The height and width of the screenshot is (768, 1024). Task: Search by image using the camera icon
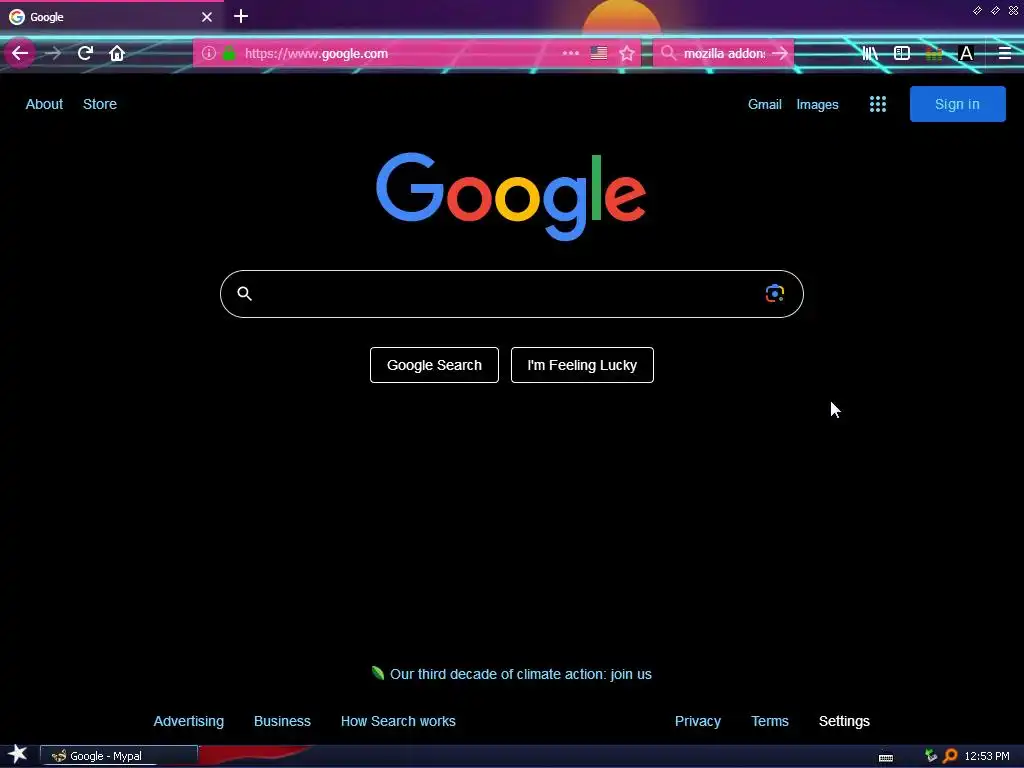pos(775,293)
